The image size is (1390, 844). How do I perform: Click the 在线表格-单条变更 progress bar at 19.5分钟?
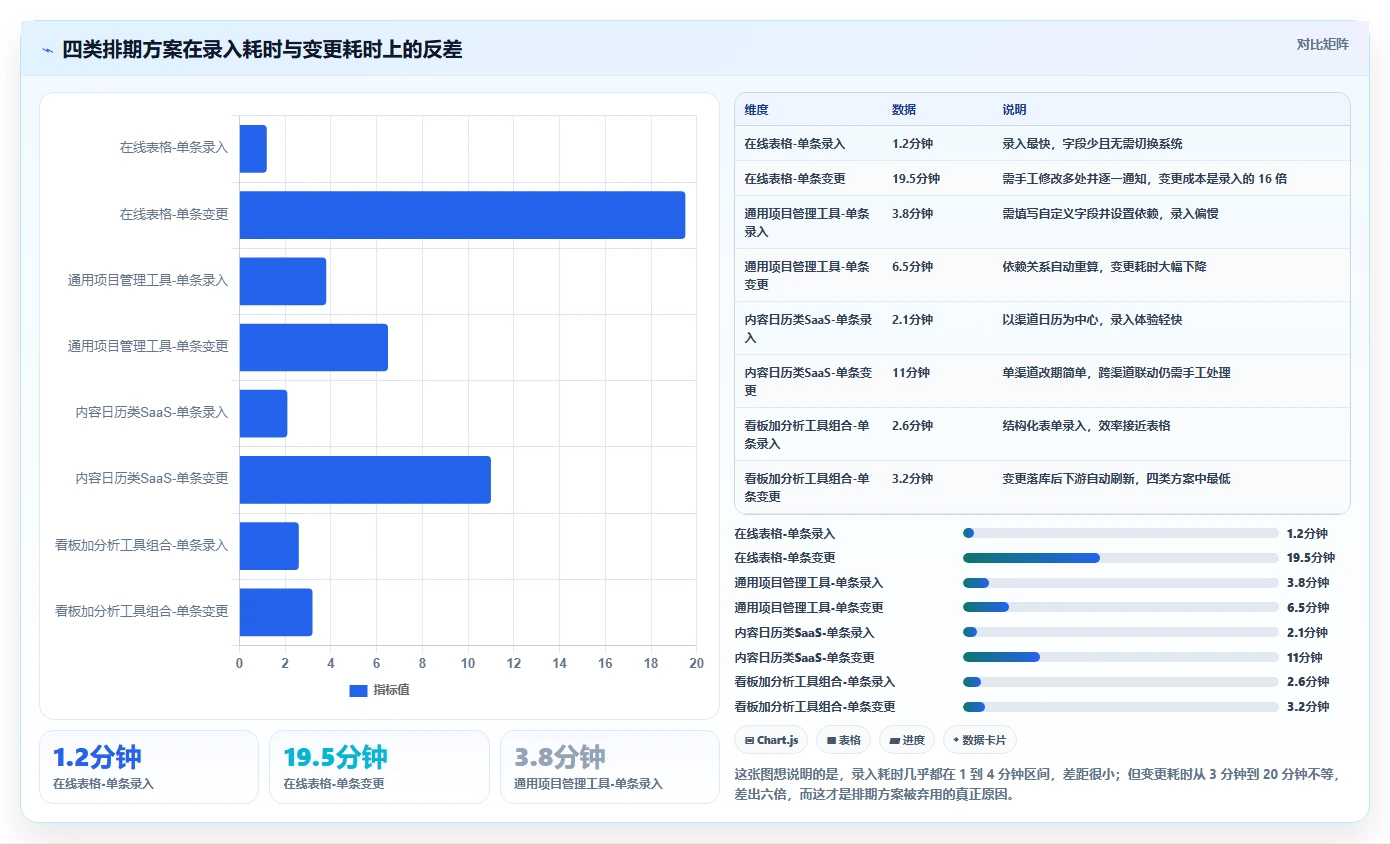click(x=1120, y=558)
